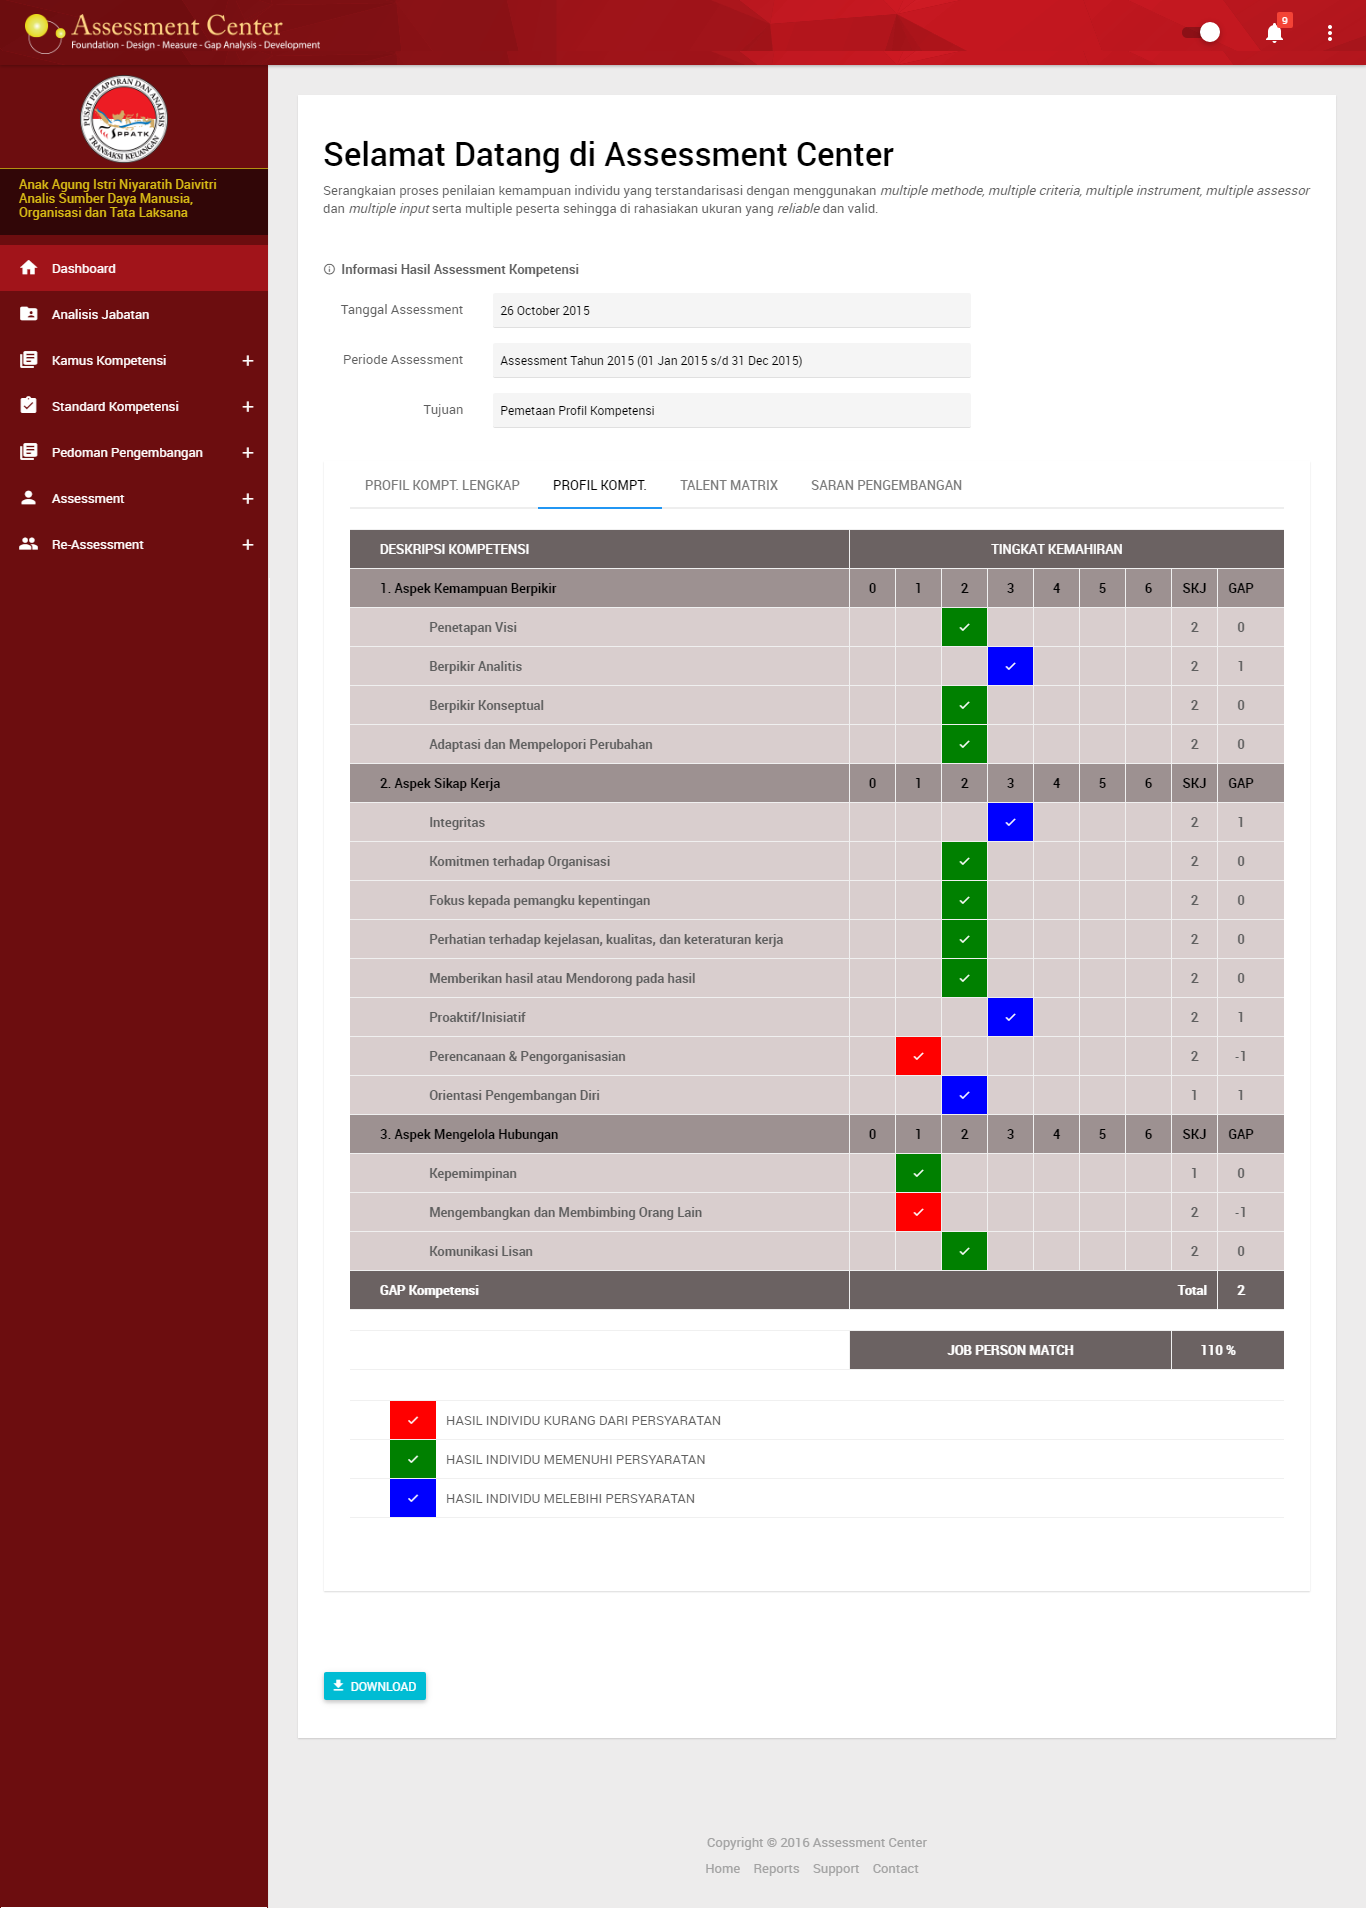
Task: Click the notification bell icon
Action: click(x=1274, y=33)
